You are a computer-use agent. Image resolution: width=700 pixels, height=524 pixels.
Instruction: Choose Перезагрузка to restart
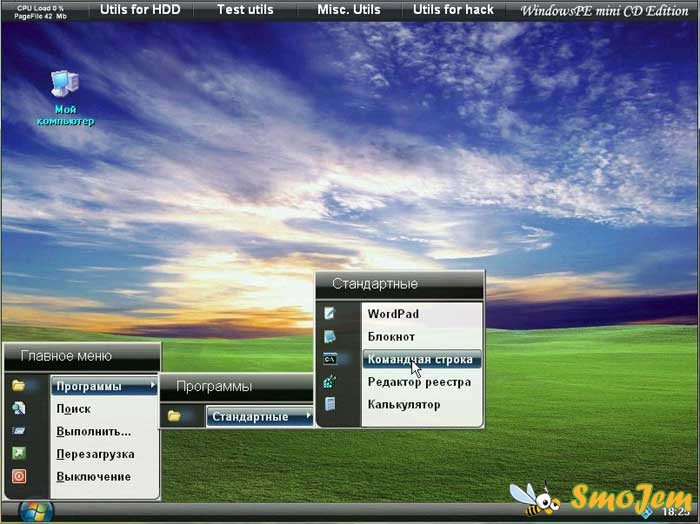[104, 454]
